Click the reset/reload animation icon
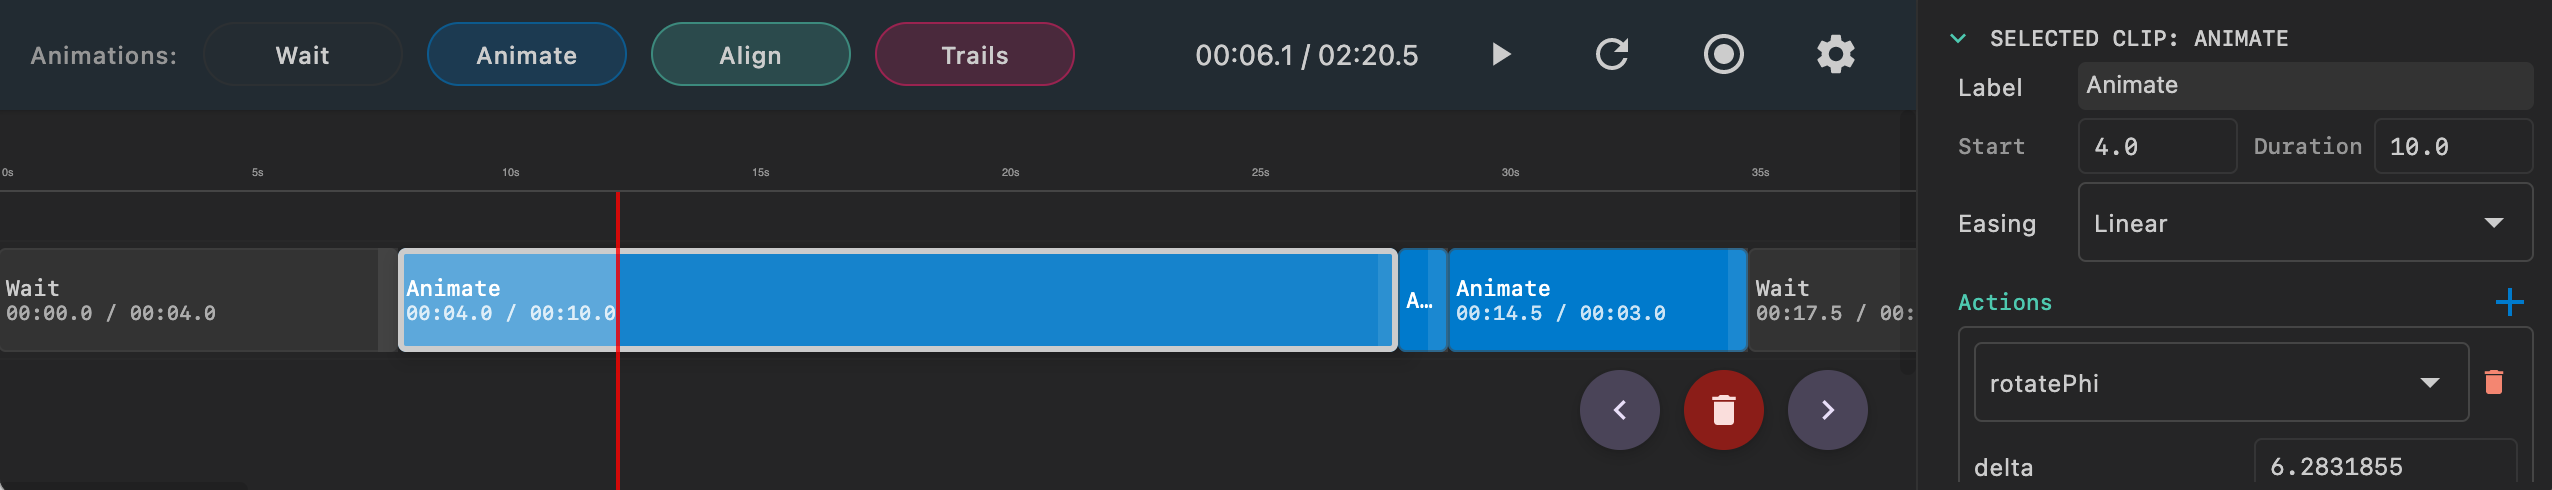 1611,54
